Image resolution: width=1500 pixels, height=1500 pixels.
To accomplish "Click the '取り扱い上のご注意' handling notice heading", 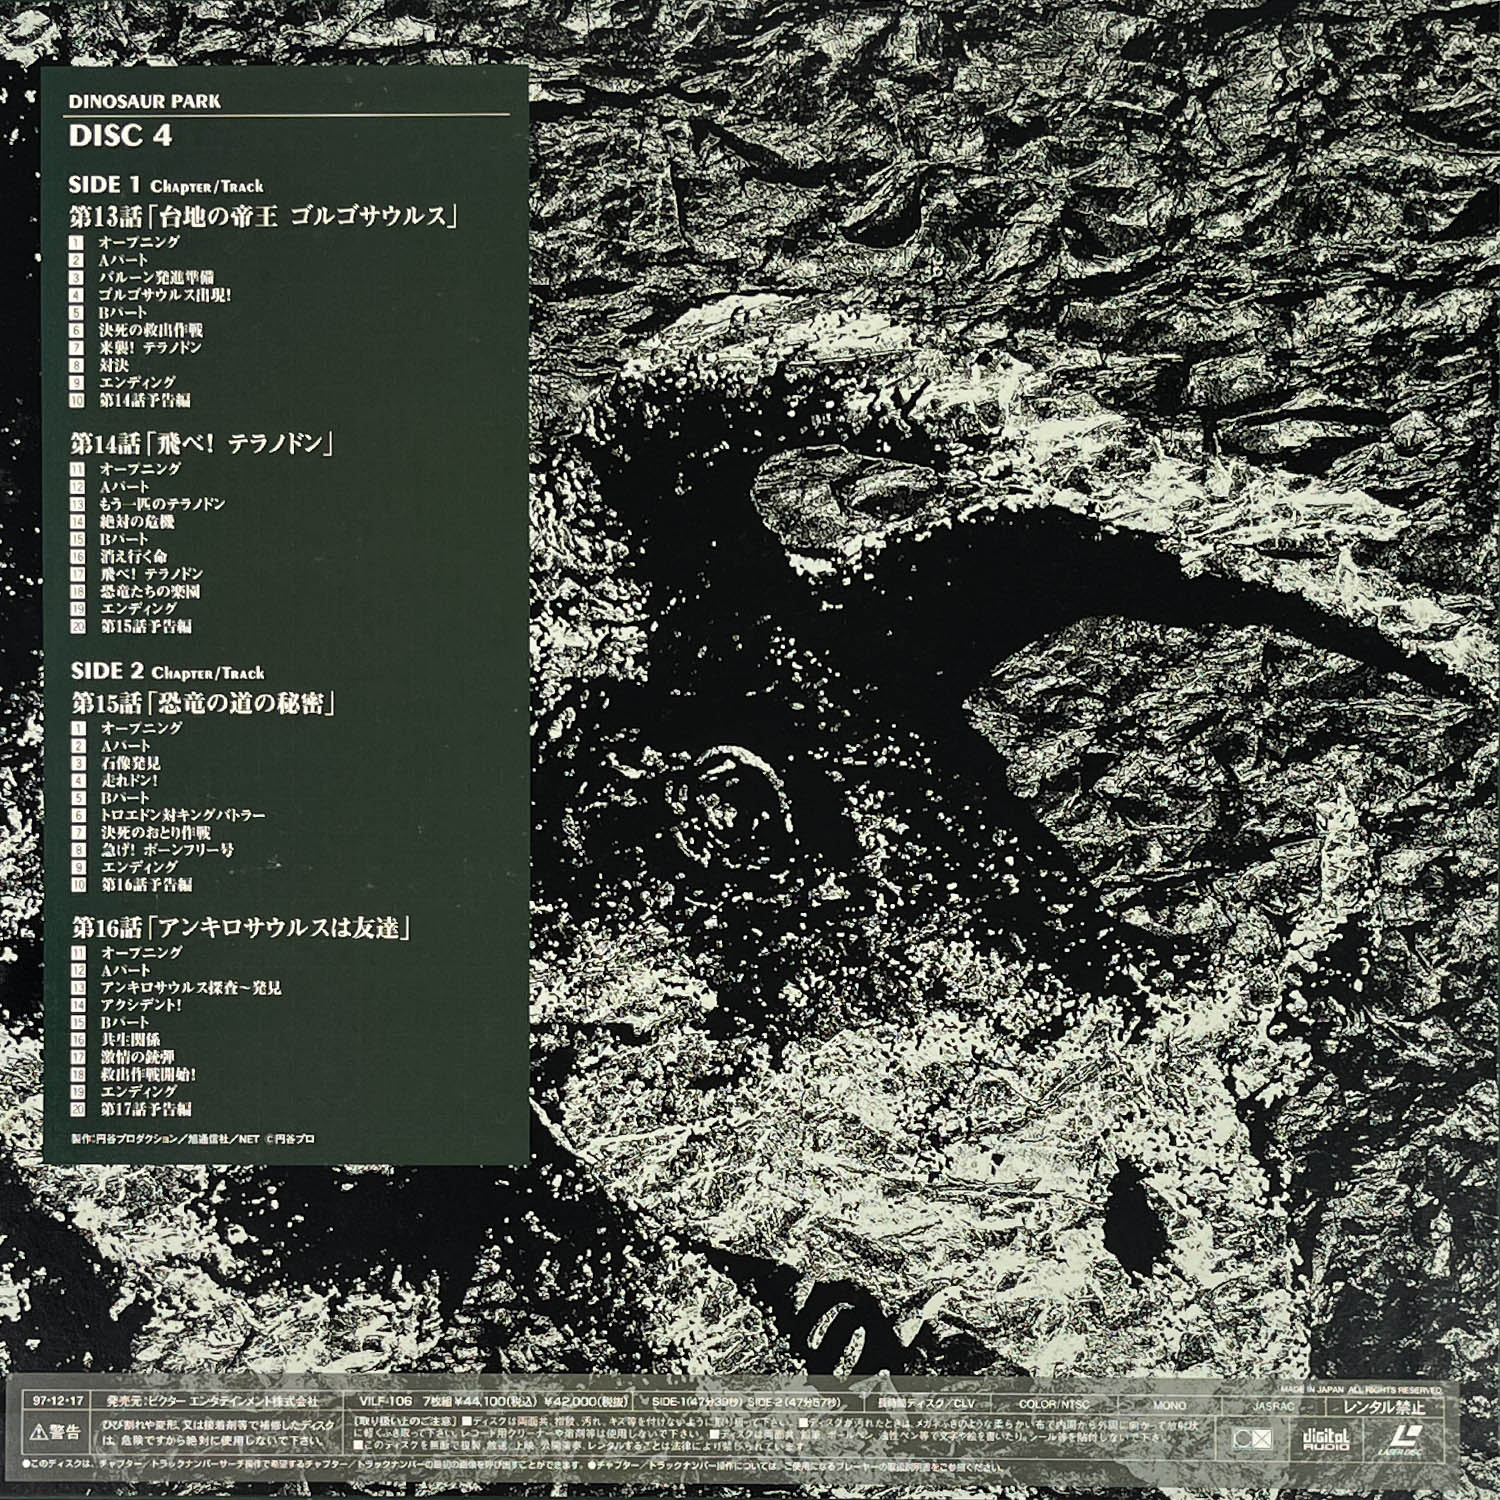I will click(405, 1420).
